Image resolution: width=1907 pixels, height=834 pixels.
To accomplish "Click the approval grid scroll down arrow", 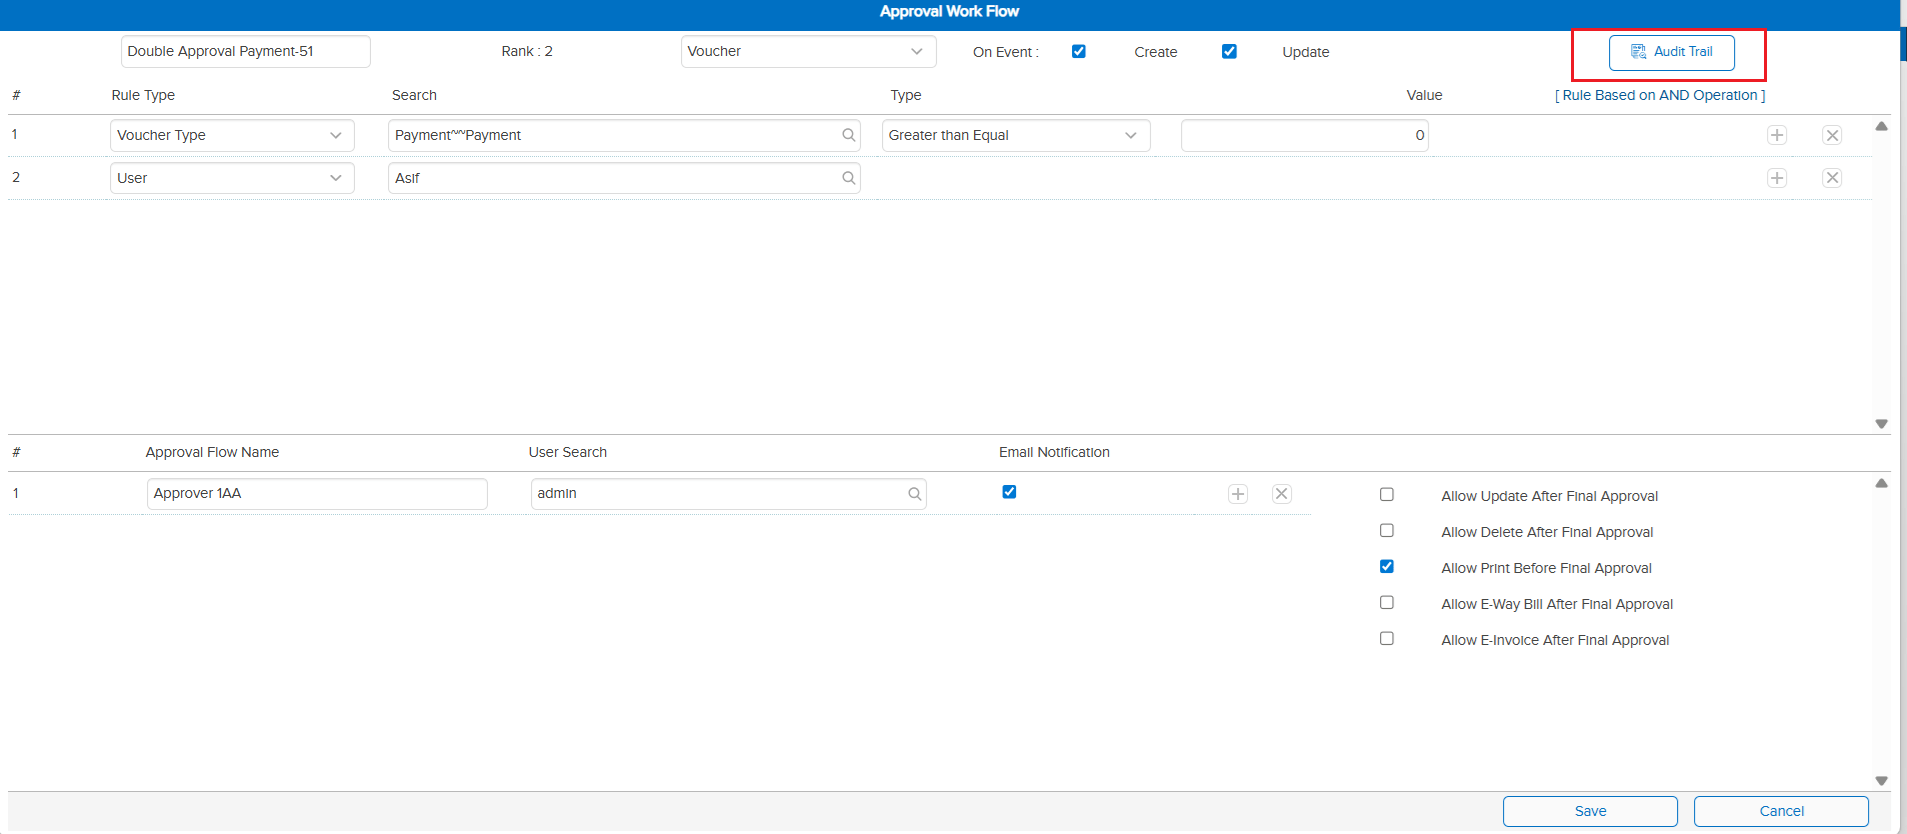I will [x=1881, y=781].
